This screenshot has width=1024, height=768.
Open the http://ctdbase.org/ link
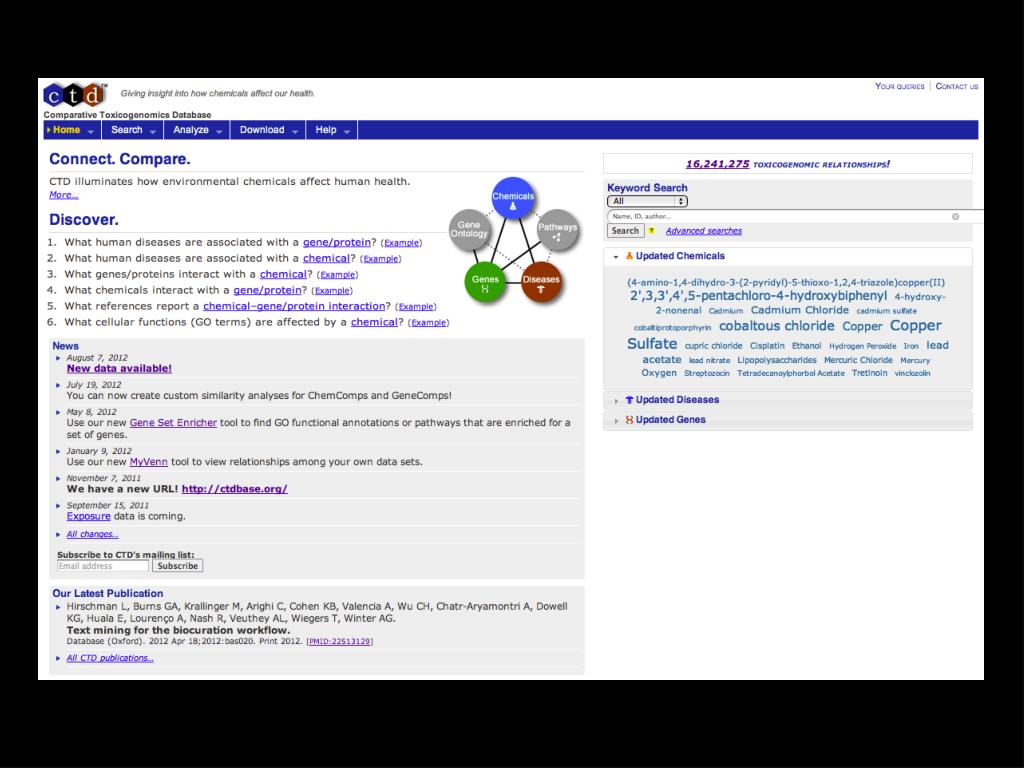click(234, 488)
